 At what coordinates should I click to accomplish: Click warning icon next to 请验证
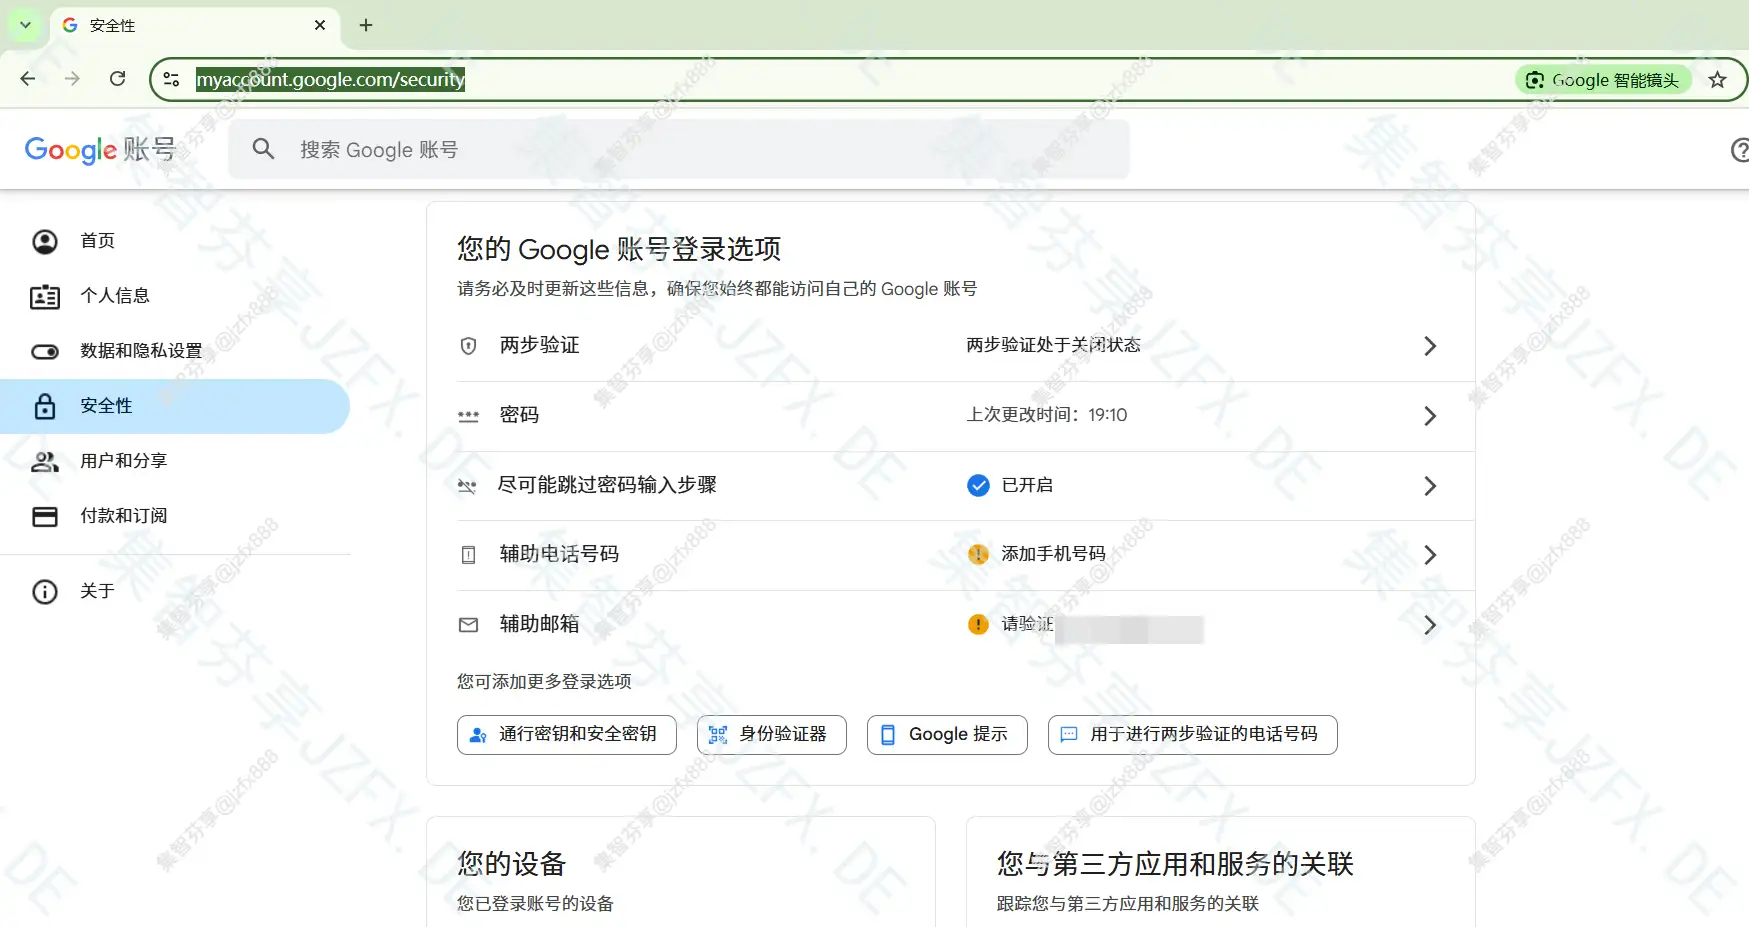[978, 624]
